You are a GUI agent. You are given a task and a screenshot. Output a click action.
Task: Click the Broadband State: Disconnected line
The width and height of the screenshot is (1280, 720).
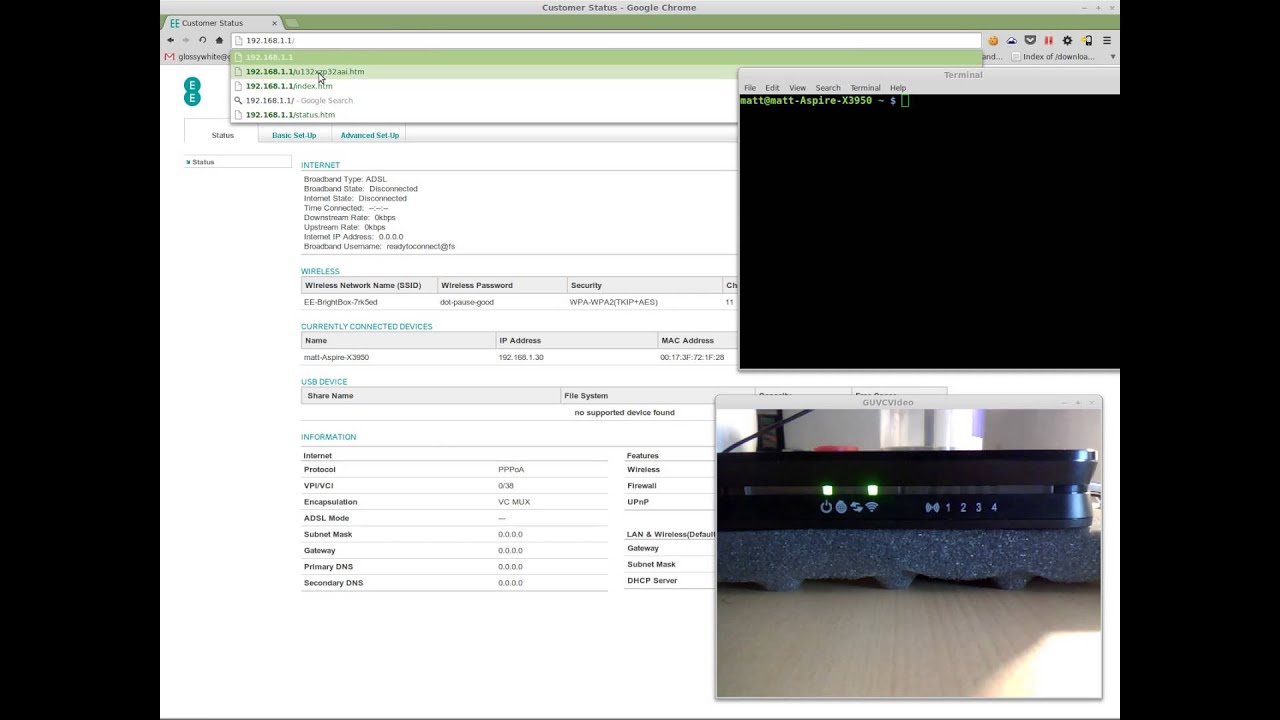click(x=361, y=188)
